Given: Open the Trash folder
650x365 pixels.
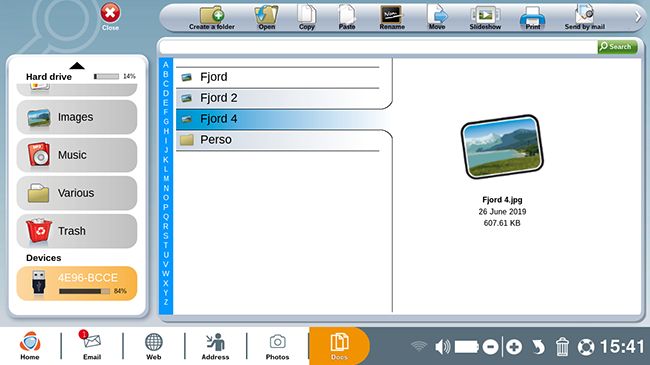Looking at the screenshot, I should coord(77,231).
